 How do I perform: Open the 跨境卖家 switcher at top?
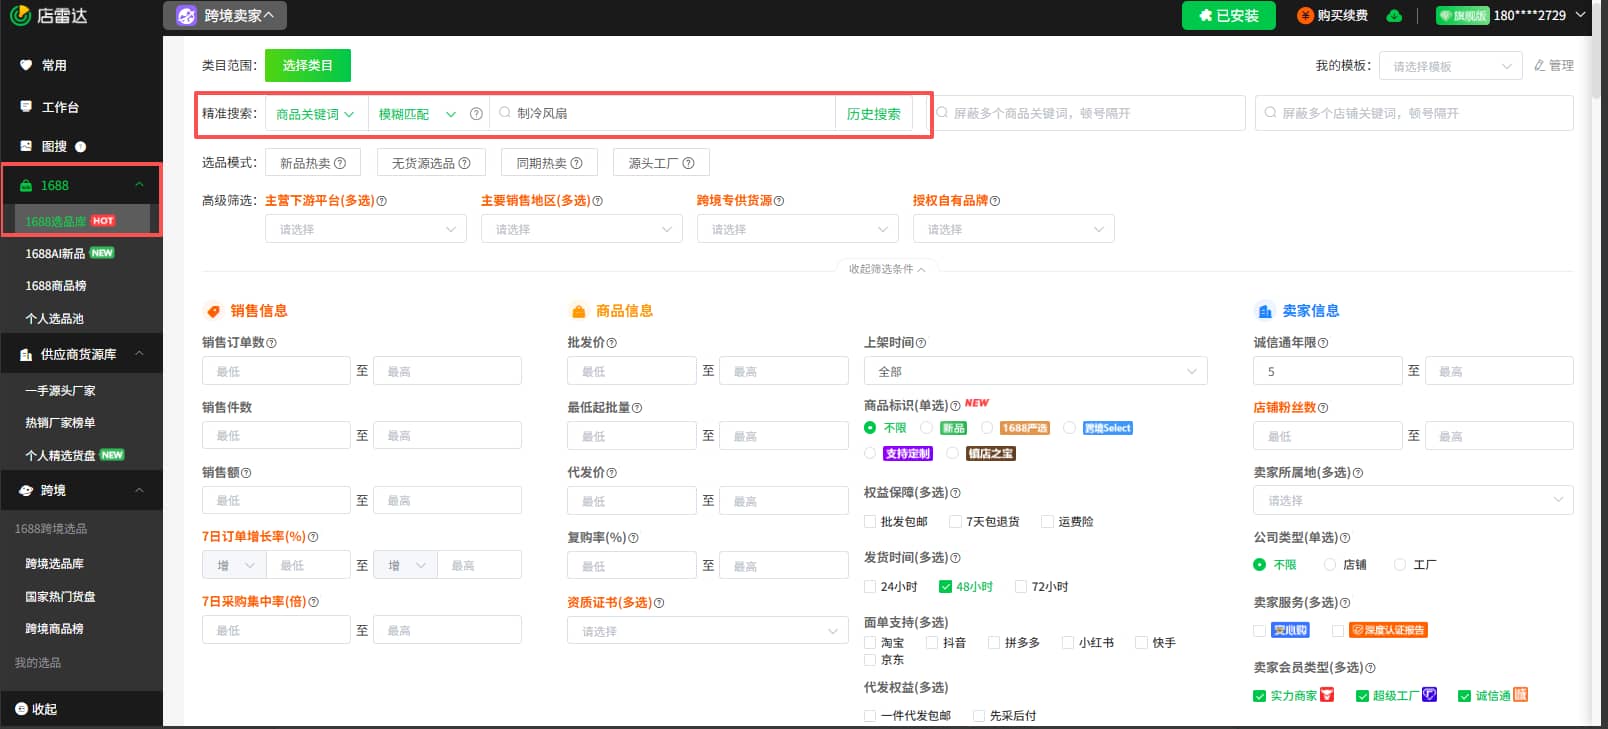(225, 15)
